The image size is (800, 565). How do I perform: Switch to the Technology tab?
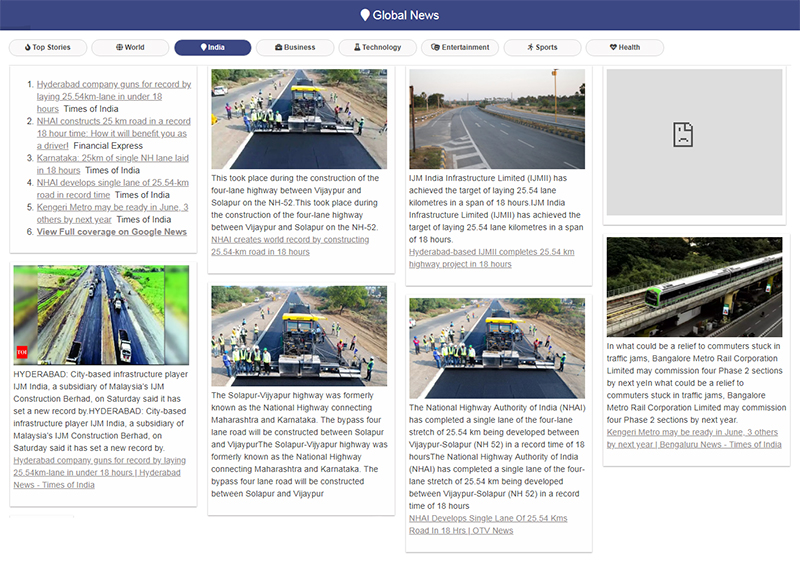click(x=378, y=47)
